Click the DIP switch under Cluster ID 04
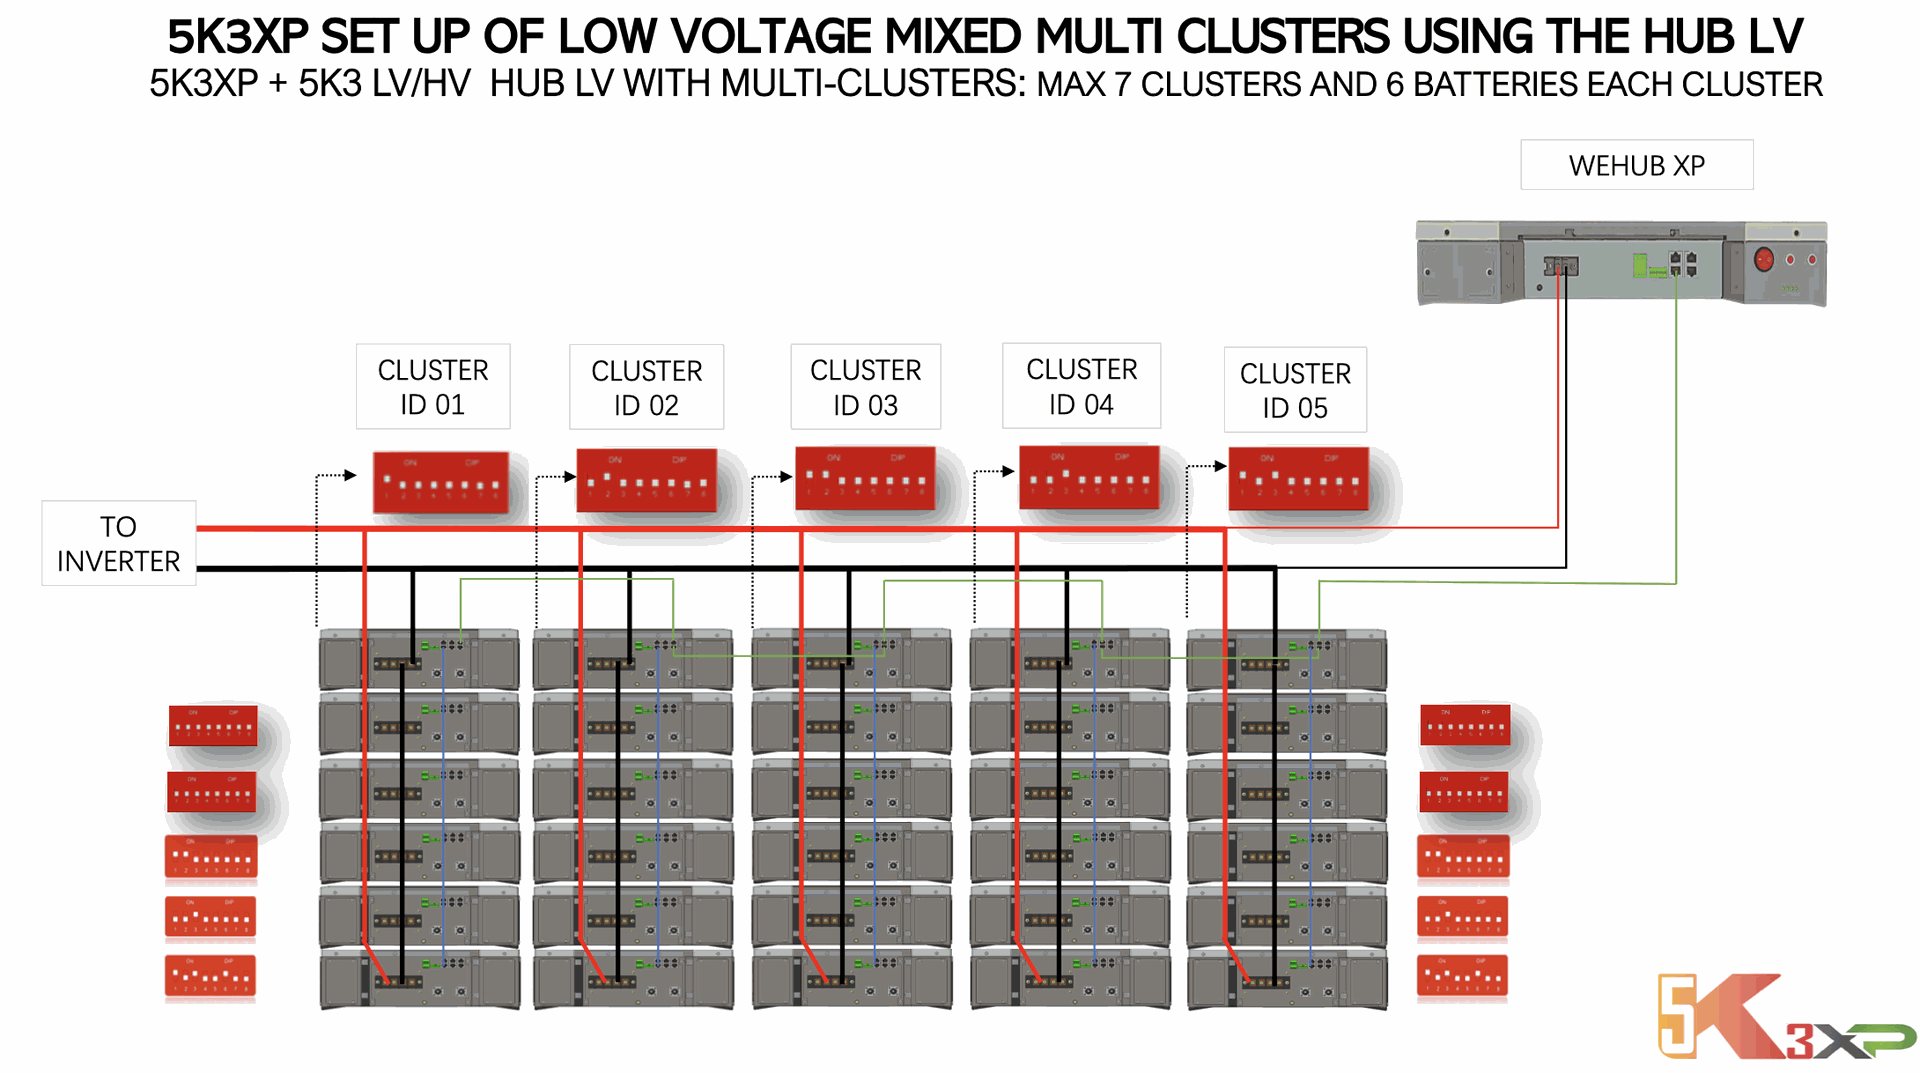1920x1073 pixels. (1089, 477)
